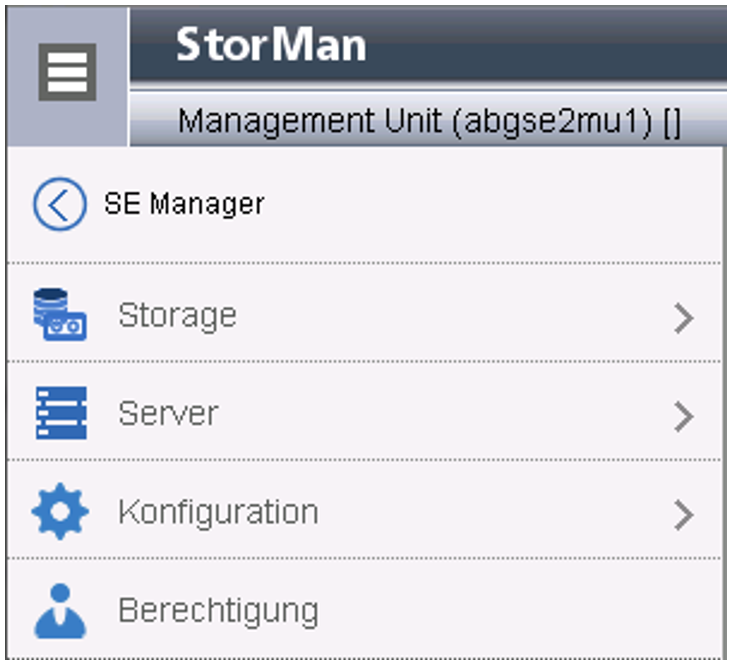Open the Berechtigung menu entry
732x665 pixels.
tap(218, 610)
